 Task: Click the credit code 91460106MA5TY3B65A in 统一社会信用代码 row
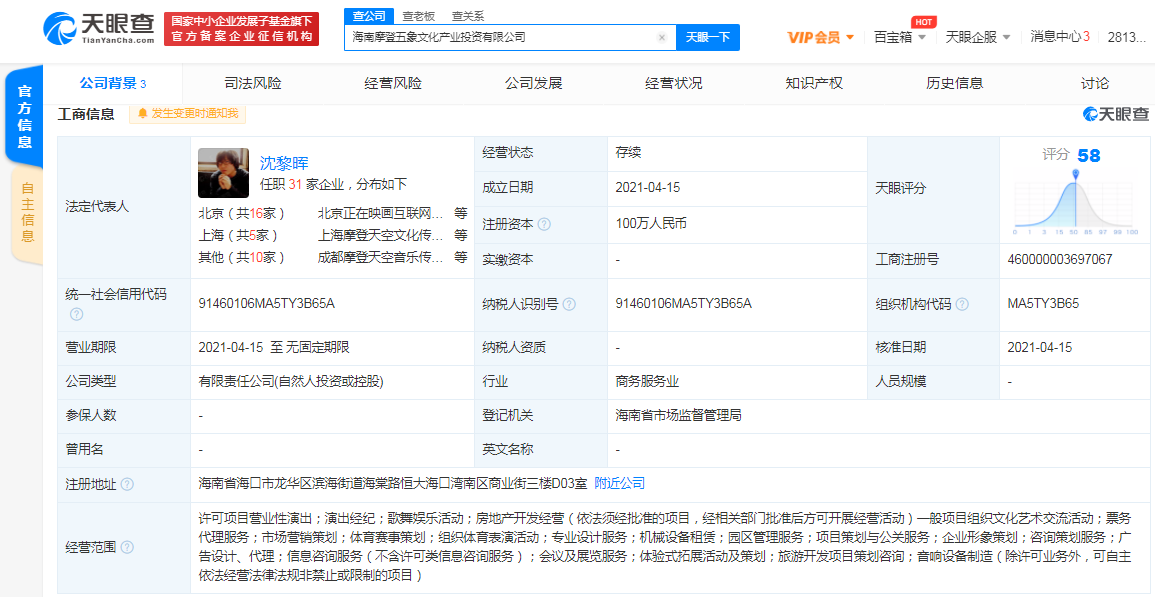[x=267, y=304]
